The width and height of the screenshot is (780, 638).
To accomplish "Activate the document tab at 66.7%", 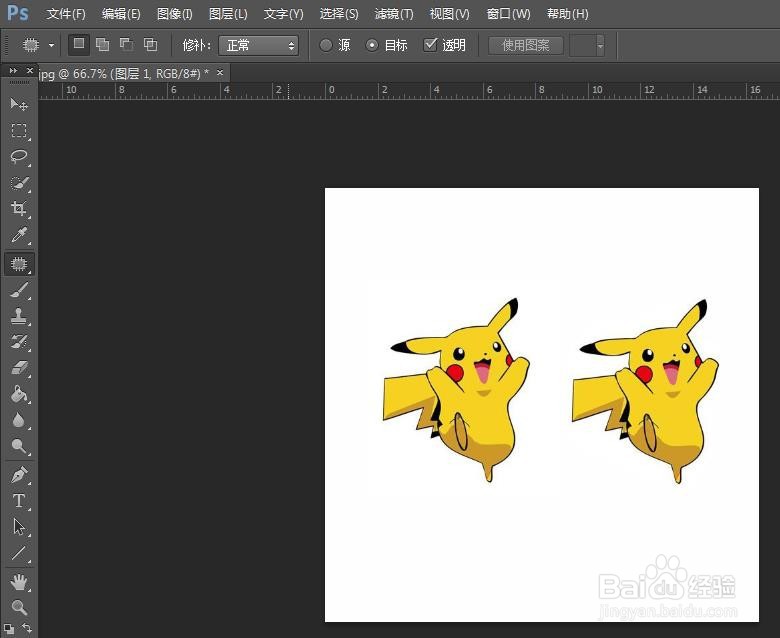I will pyautogui.click(x=124, y=74).
